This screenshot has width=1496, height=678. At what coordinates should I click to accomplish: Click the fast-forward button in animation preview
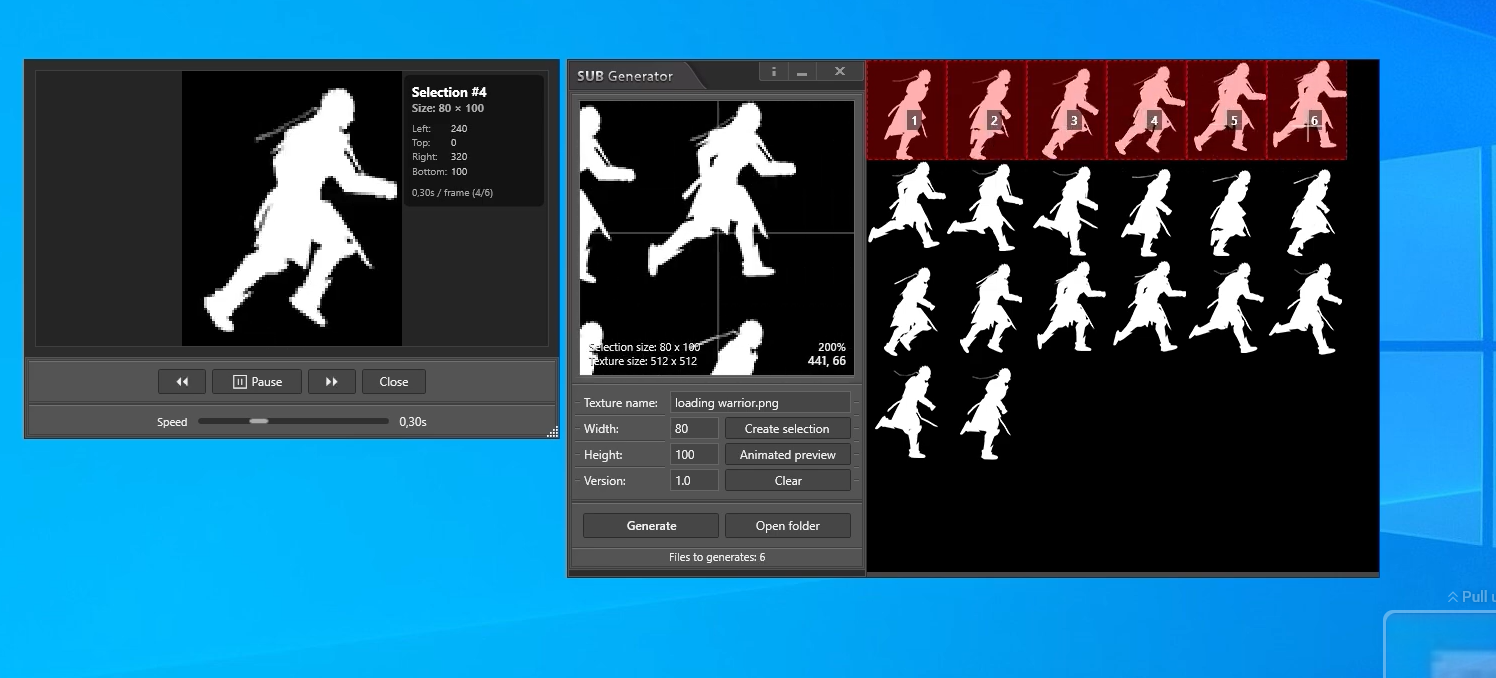[x=331, y=382]
